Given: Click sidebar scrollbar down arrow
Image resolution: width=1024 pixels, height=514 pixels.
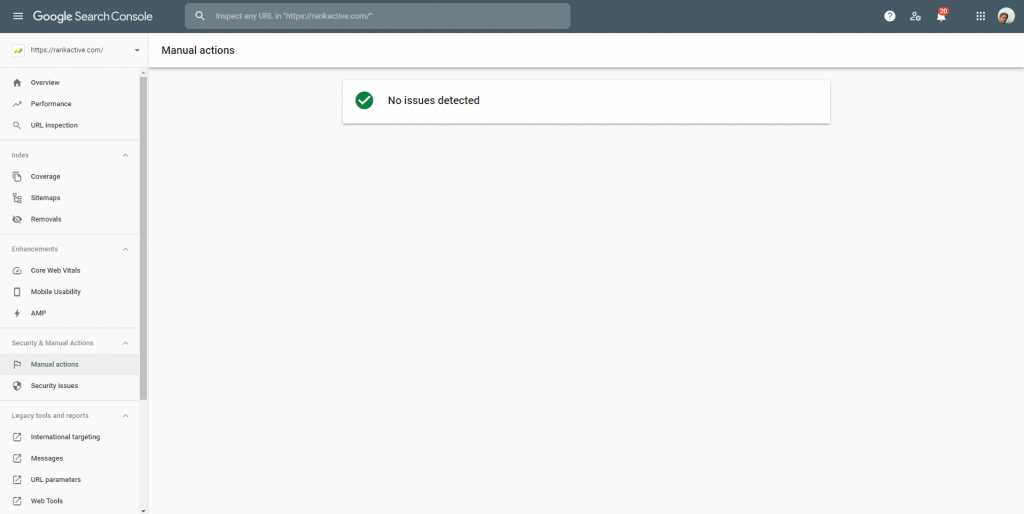Looking at the screenshot, I should click(x=144, y=510).
